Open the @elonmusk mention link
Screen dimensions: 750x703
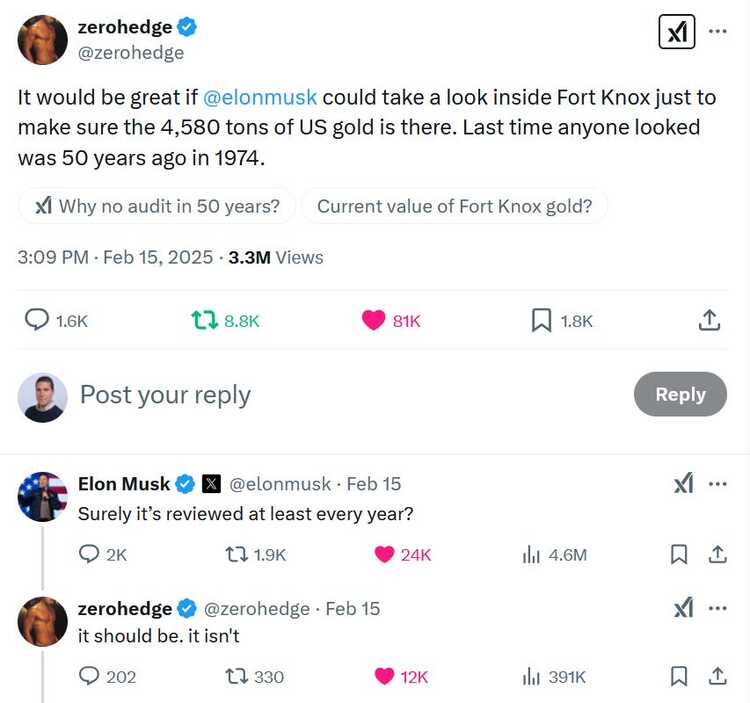(x=260, y=98)
